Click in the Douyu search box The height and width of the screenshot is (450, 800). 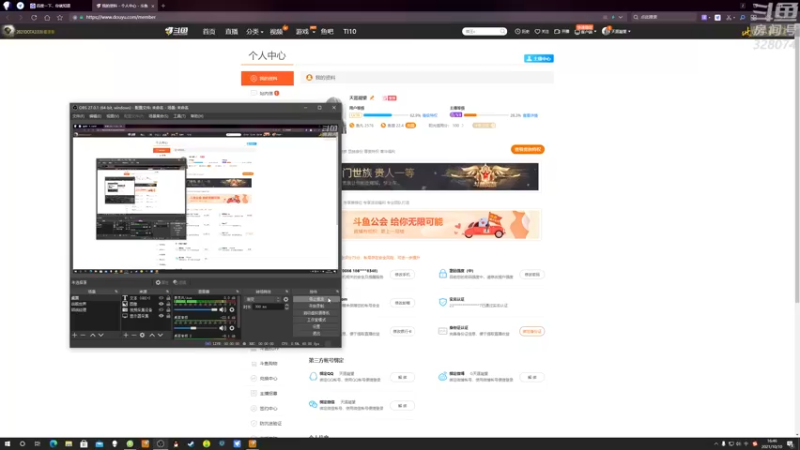click(484, 32)
